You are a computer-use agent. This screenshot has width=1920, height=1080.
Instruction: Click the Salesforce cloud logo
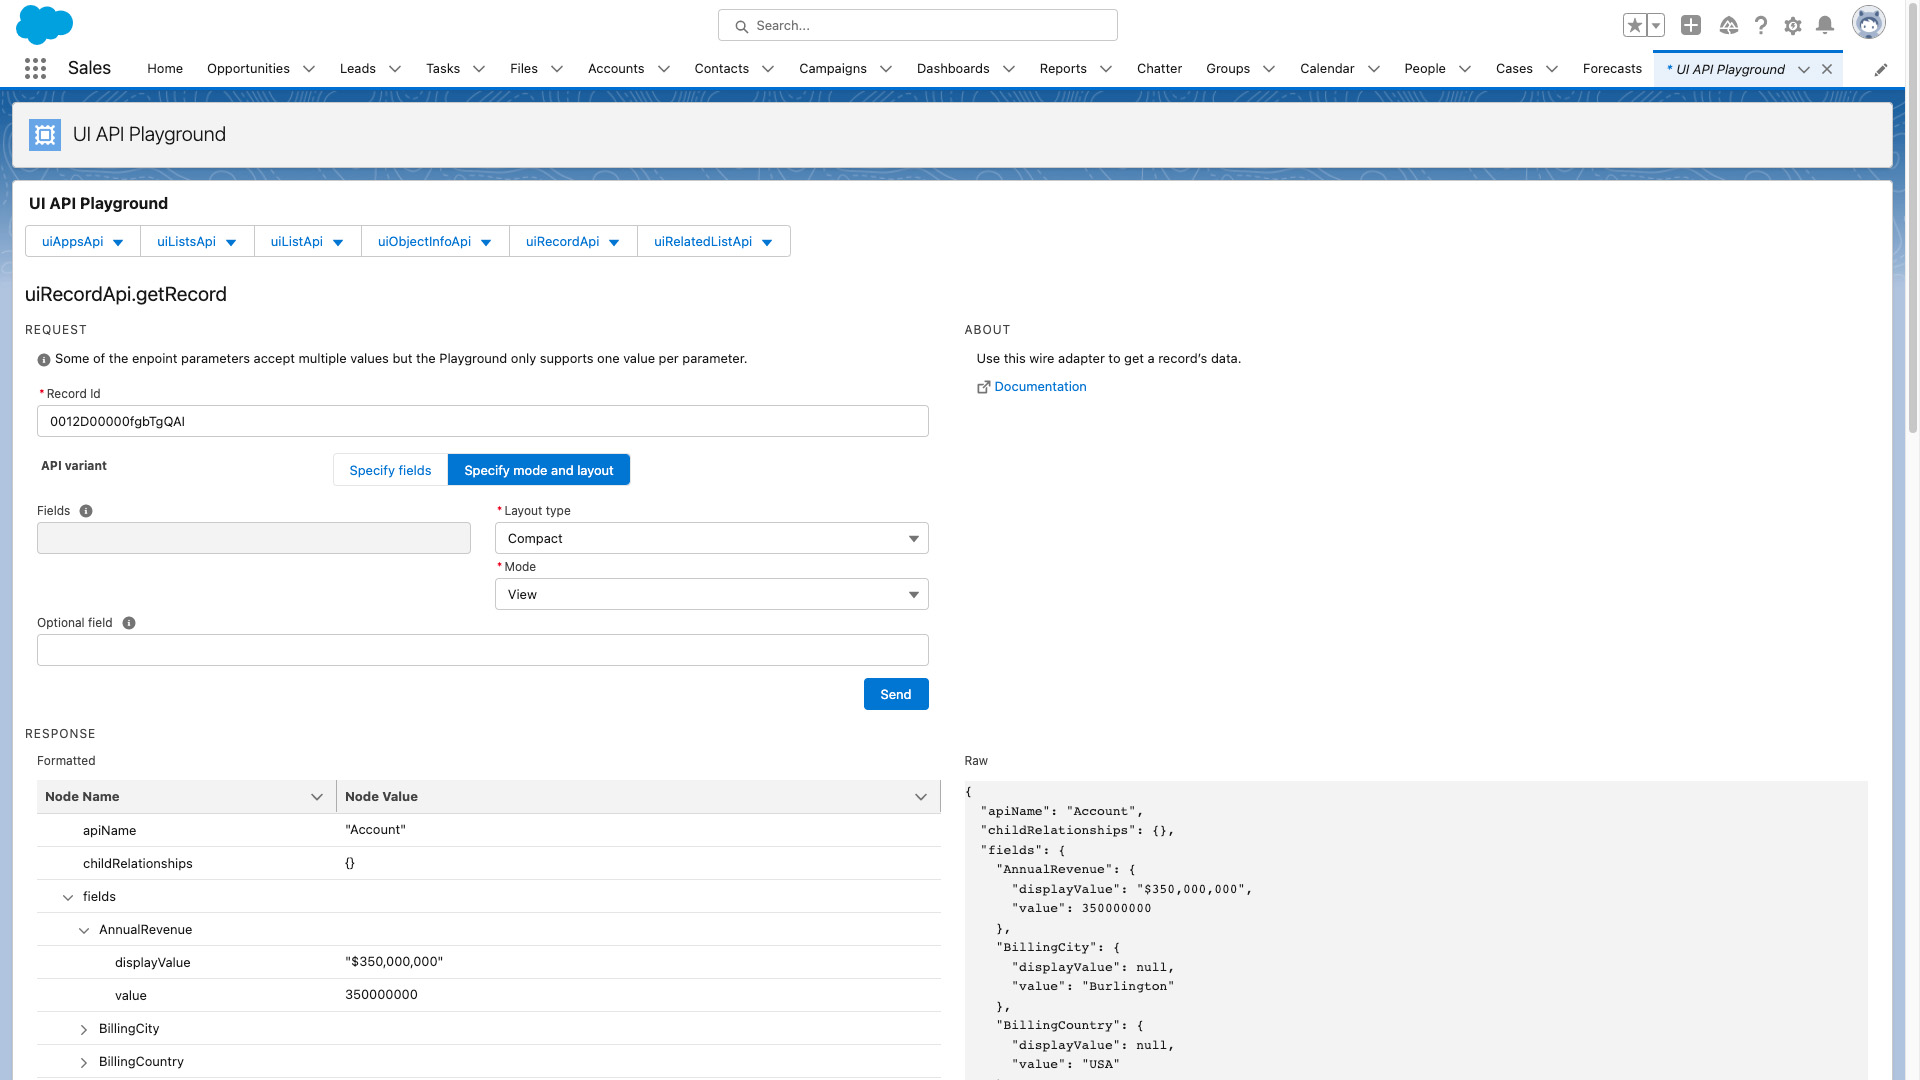[x=45, y=24]
